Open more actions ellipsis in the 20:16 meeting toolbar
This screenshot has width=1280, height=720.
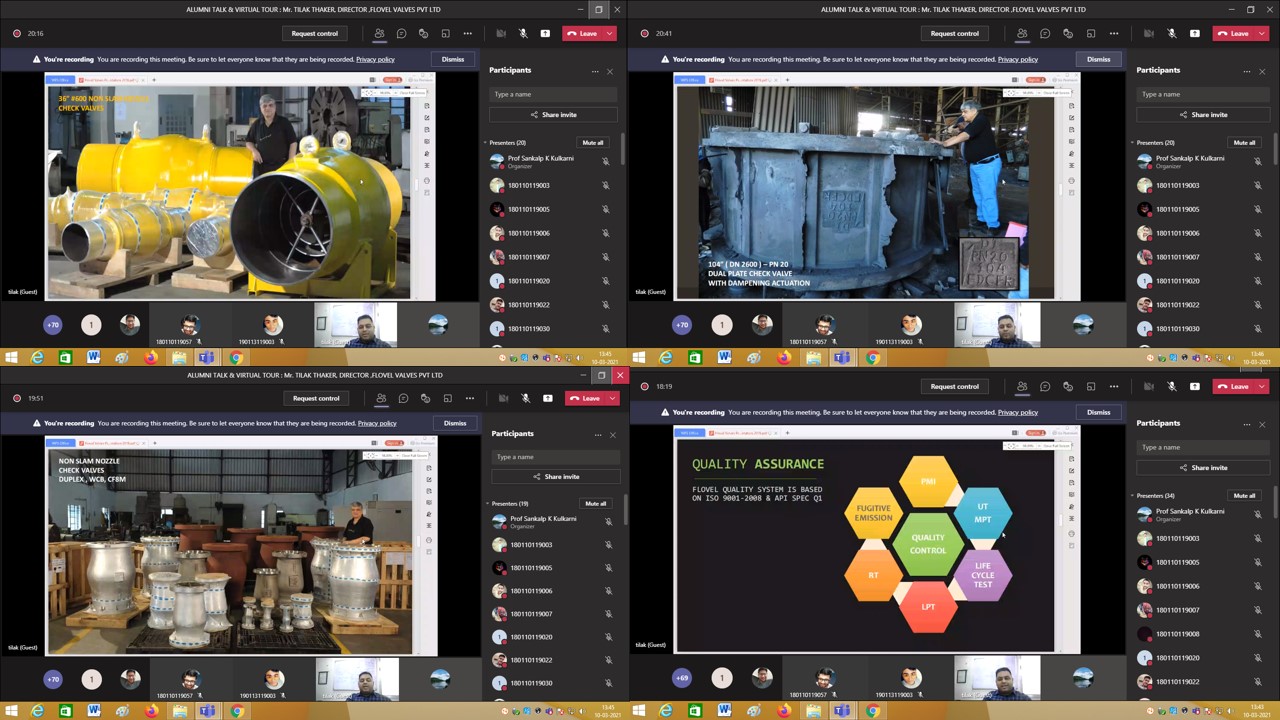pyautogui.click(x=467, y=33)
